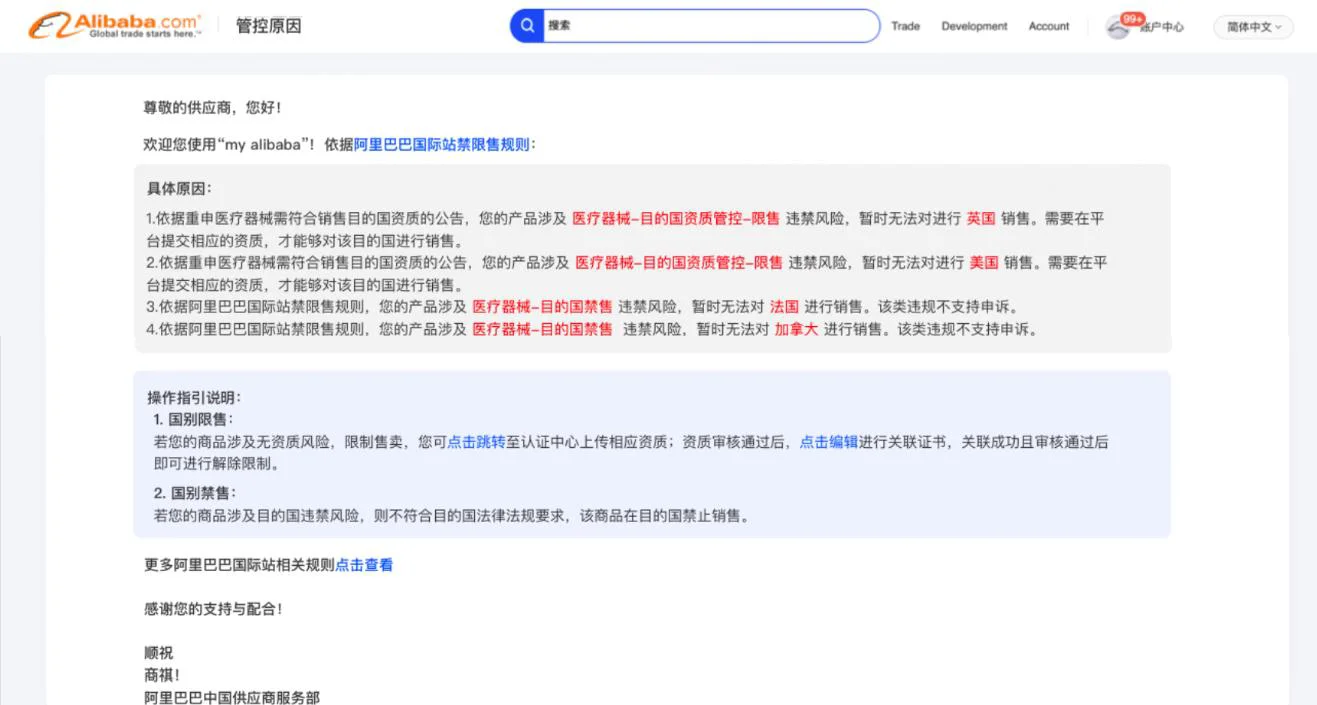Open the Trade menu
The image size is (1317, 705).
(905, 26)
